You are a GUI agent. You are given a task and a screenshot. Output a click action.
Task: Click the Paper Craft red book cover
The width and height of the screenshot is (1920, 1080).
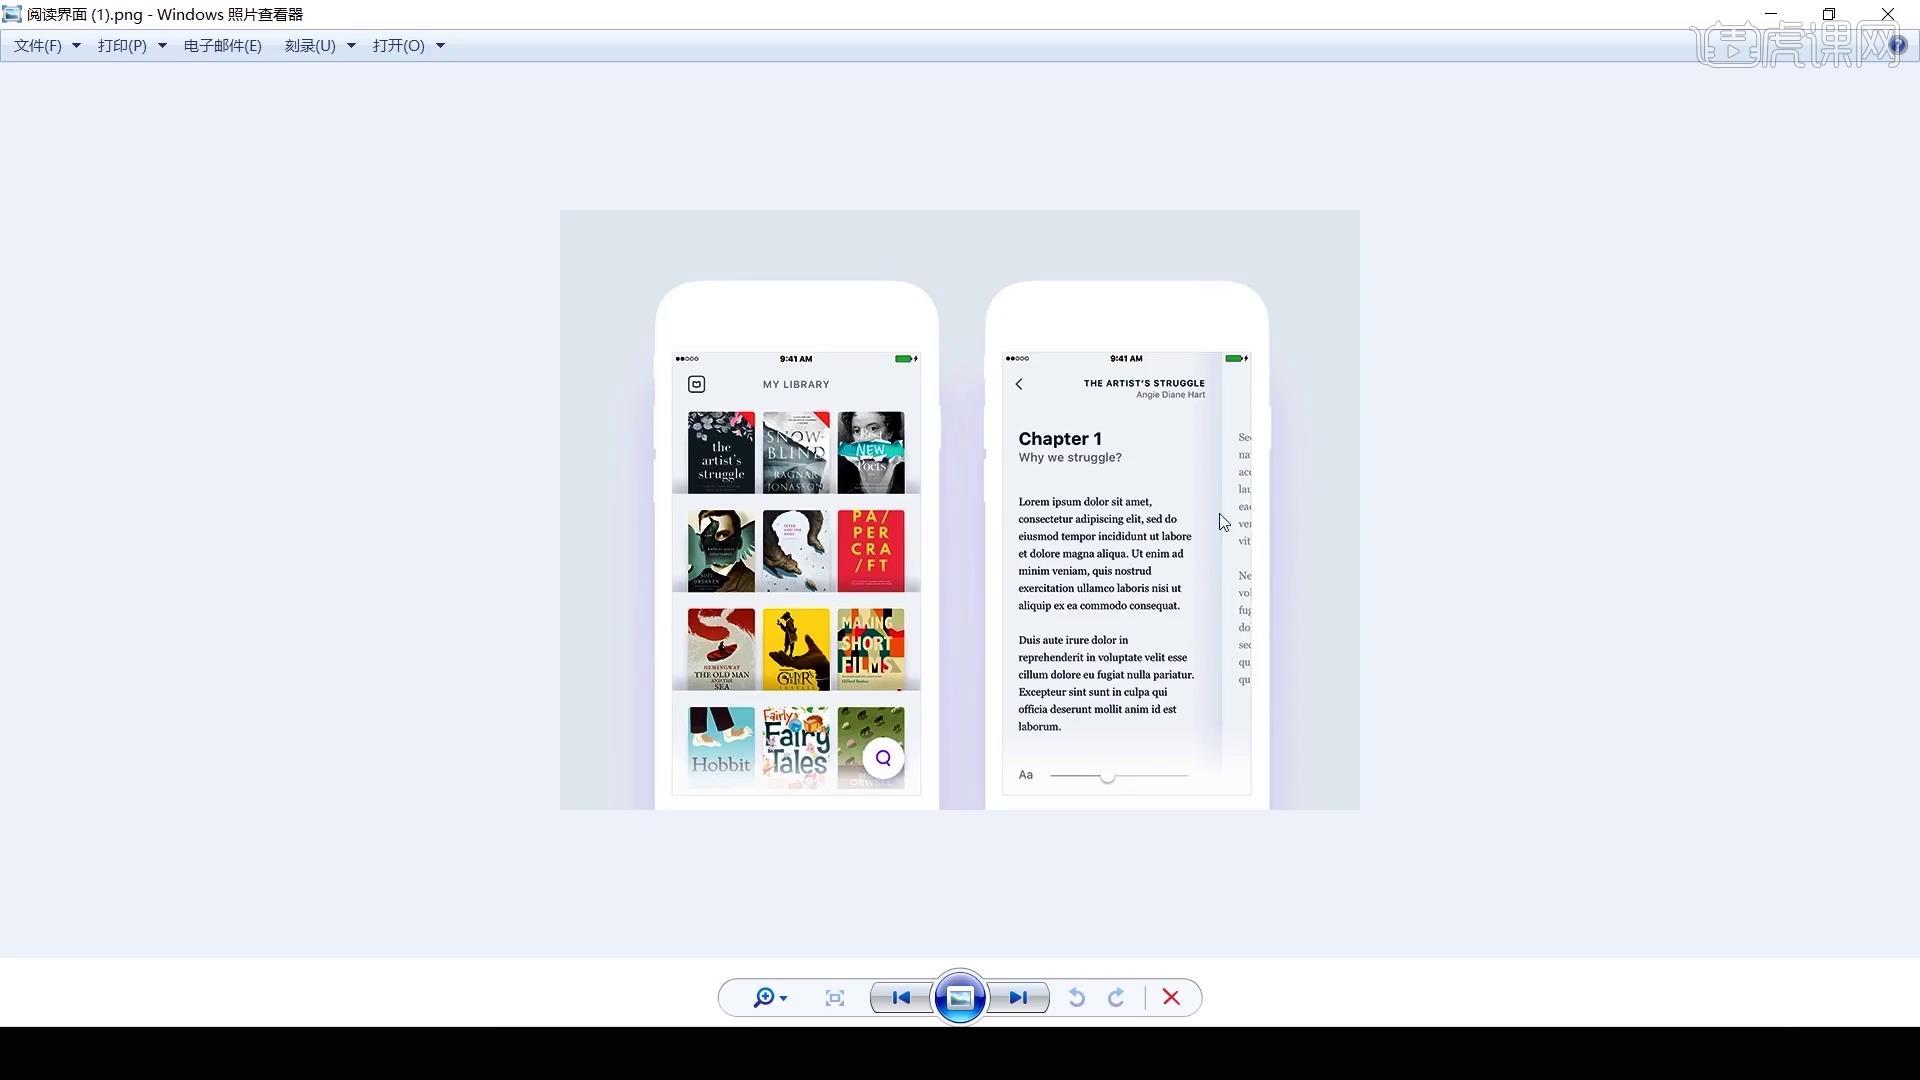(x=870, y=550)
